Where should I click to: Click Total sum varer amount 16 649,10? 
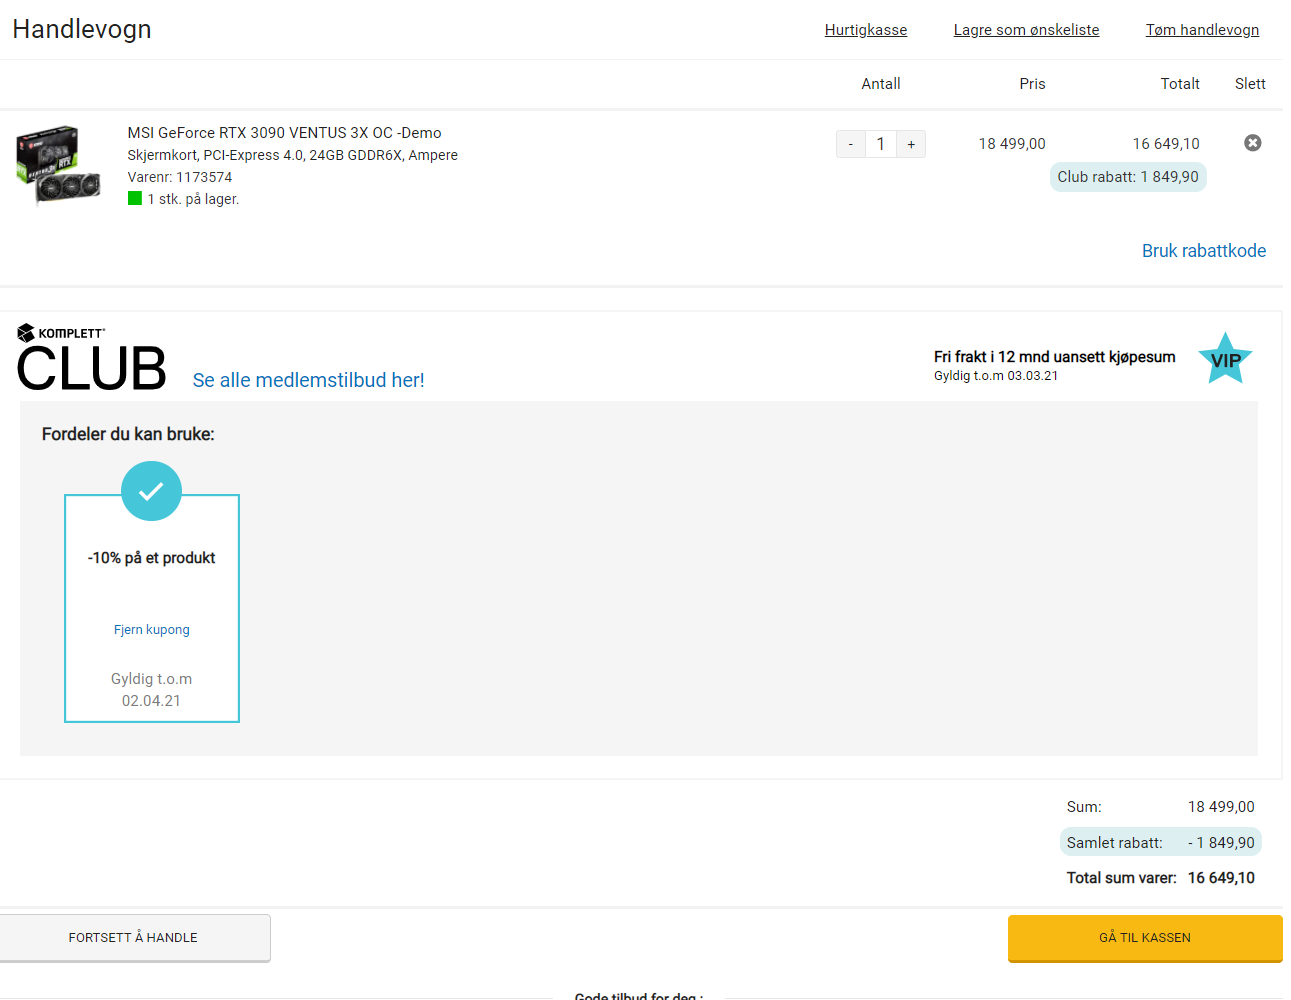pos(1221,878)
